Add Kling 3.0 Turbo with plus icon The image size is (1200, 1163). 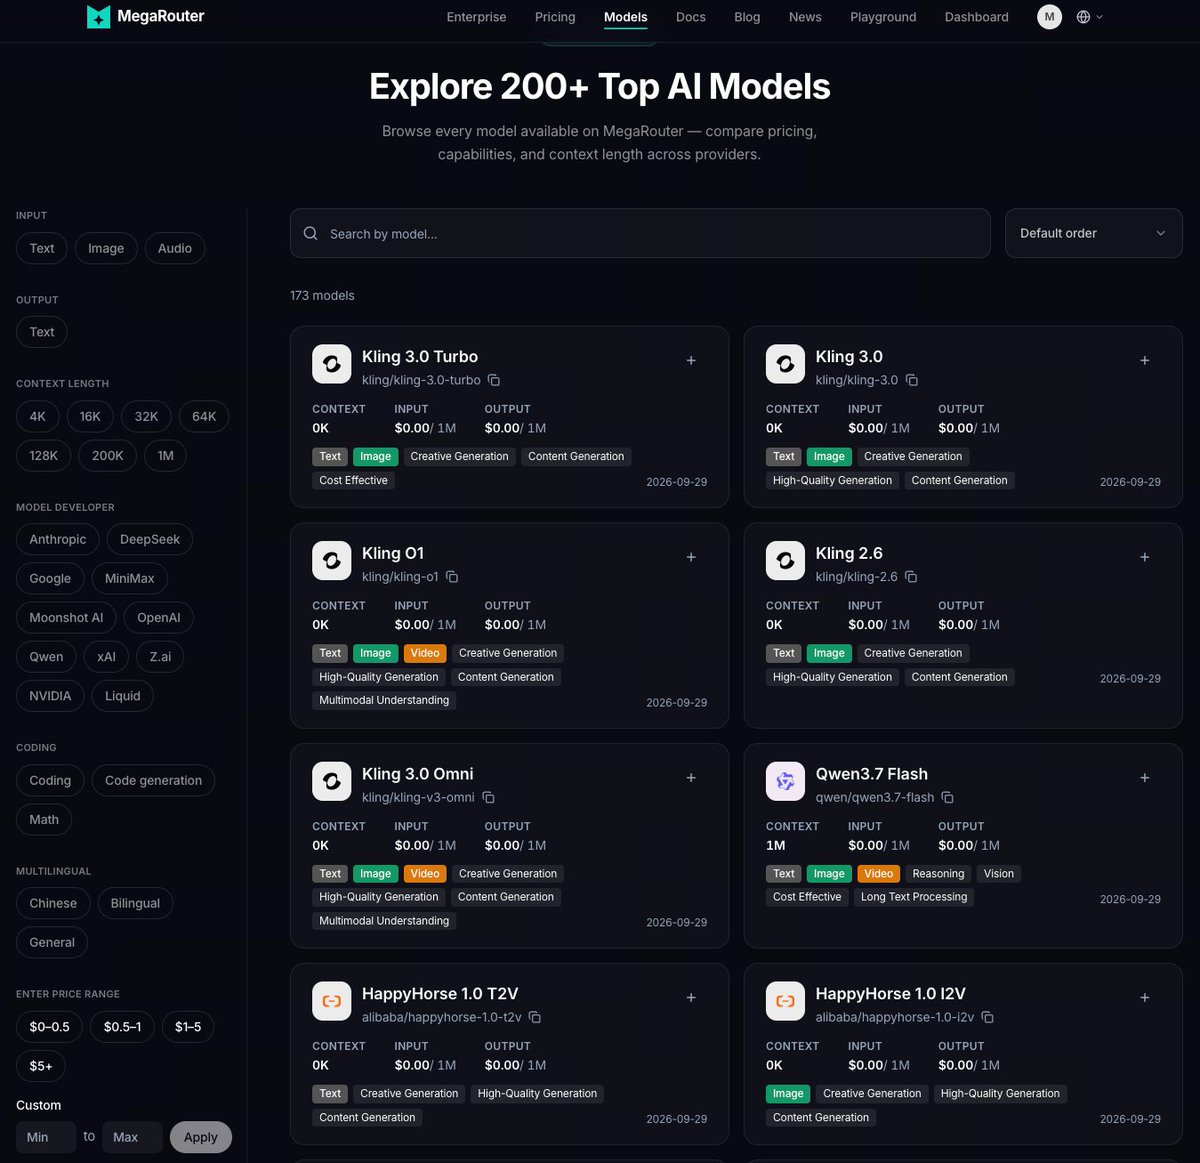click(691, 360)
